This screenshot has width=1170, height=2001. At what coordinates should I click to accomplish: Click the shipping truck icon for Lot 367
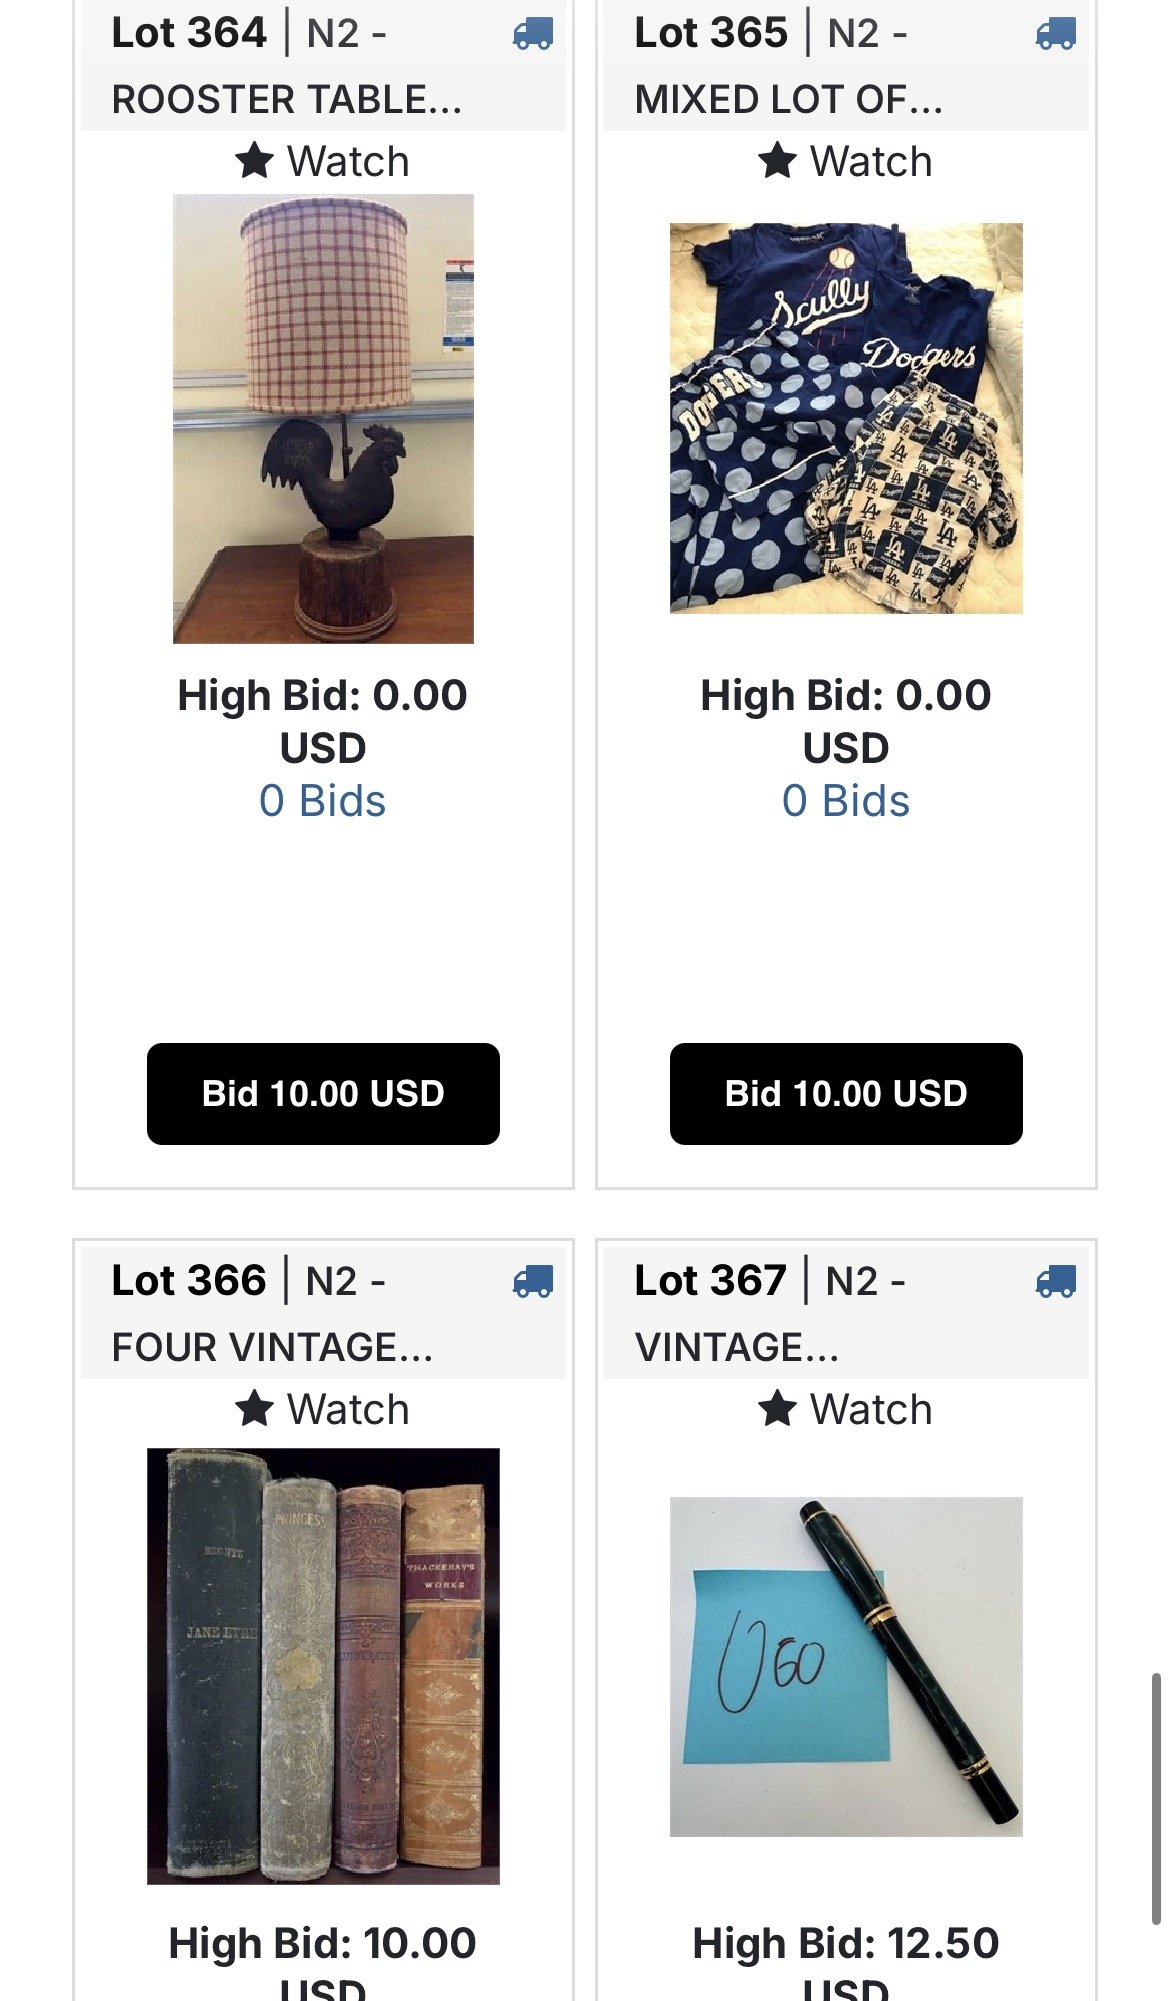(x=1056, y=1281)
